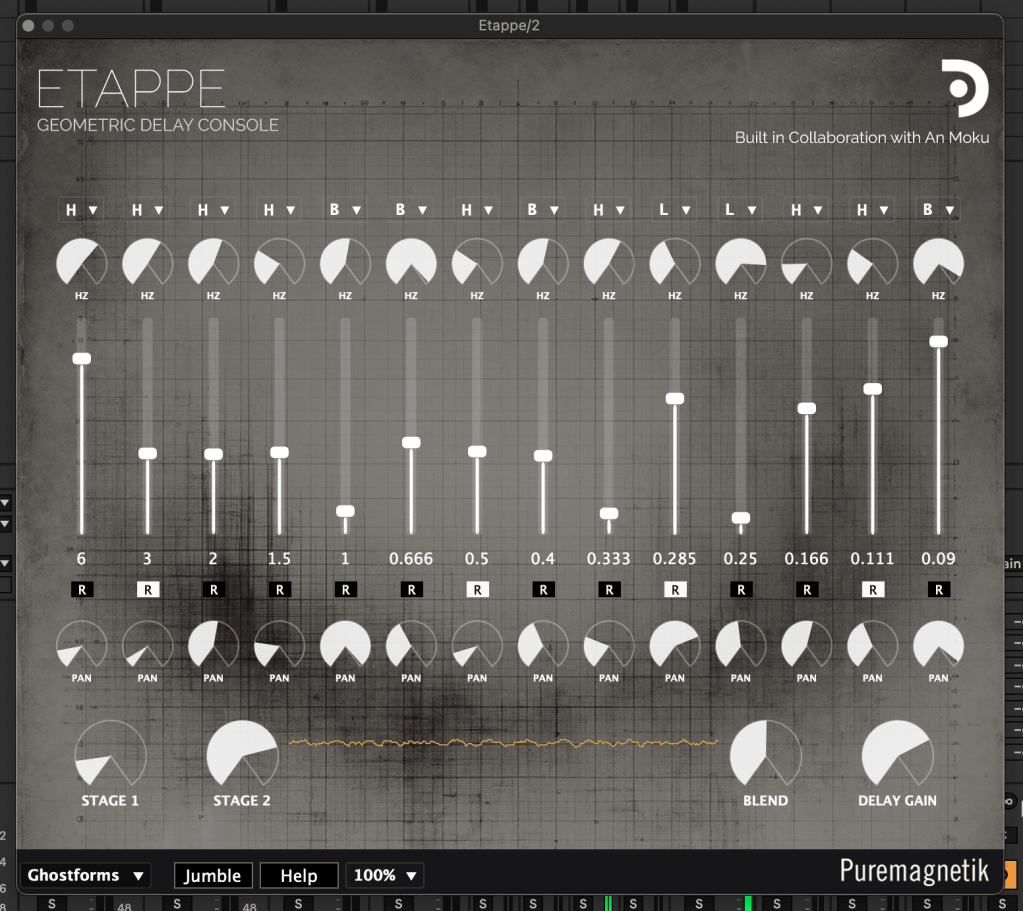This screenshot has height=911, width=1023.
Task: Click the Stage 2 knob
Action: [x=242, y=755]
